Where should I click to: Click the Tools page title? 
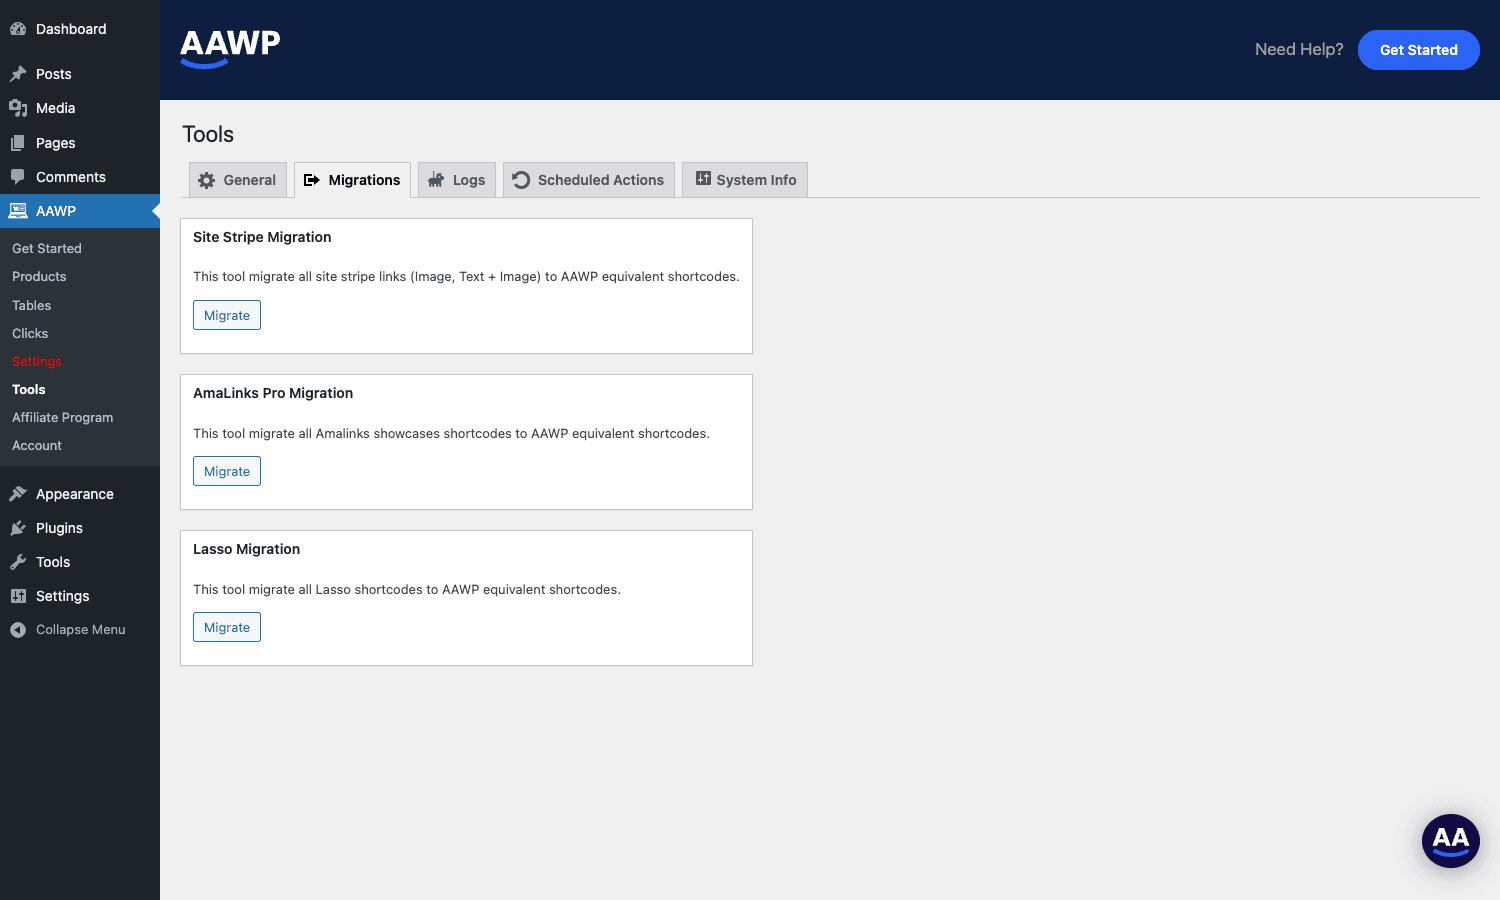click(208, 134)
